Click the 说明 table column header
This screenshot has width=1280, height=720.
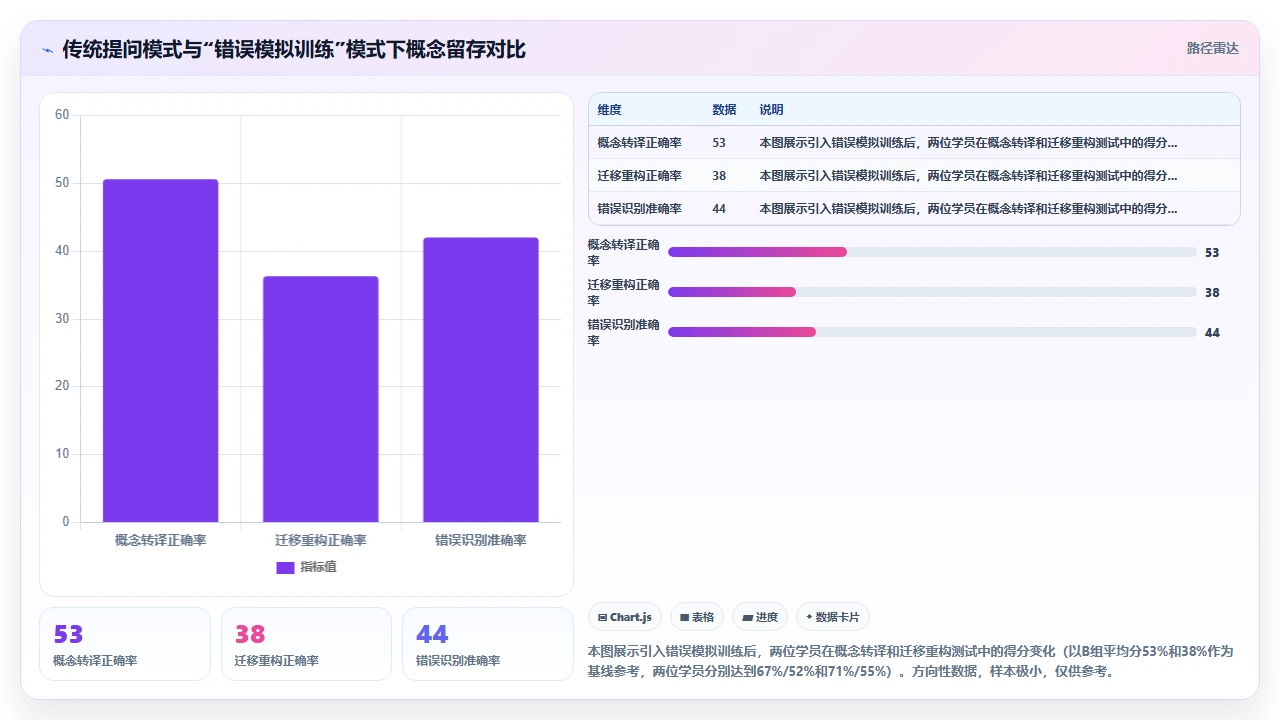(x=771, y=109)
